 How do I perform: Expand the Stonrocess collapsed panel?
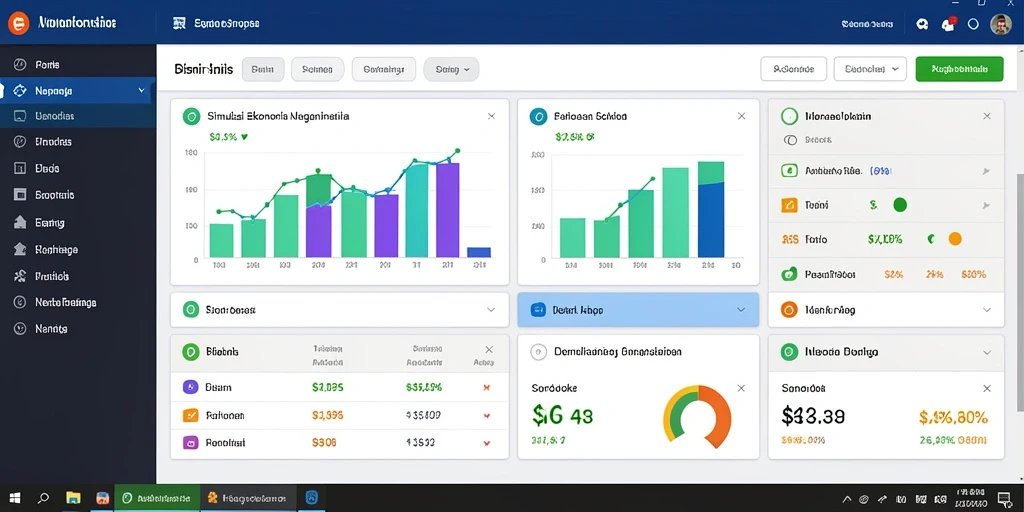[x=491, y=310]
